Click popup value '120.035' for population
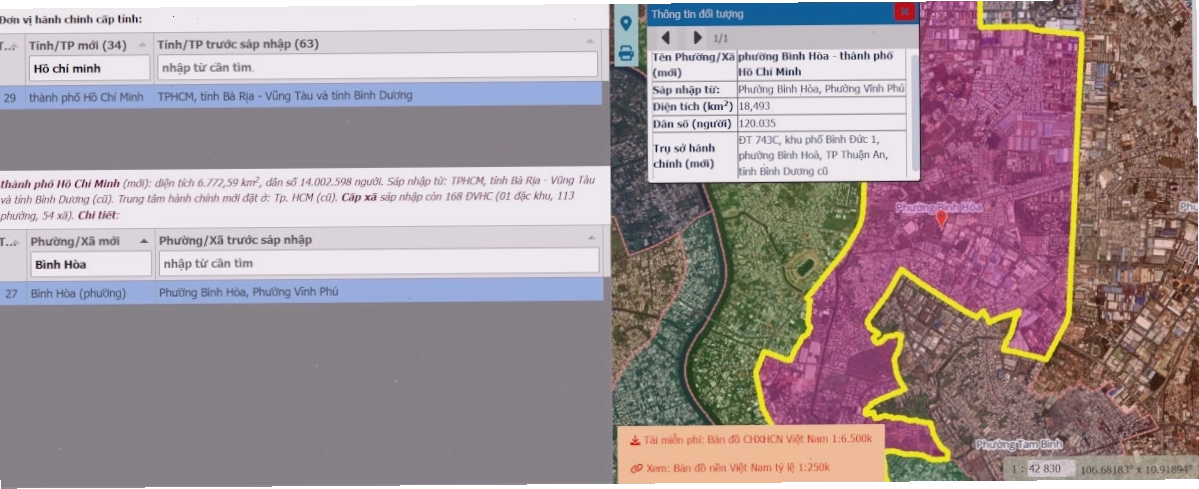Viewport: 1199px width, 489px height. coord(758,123)
